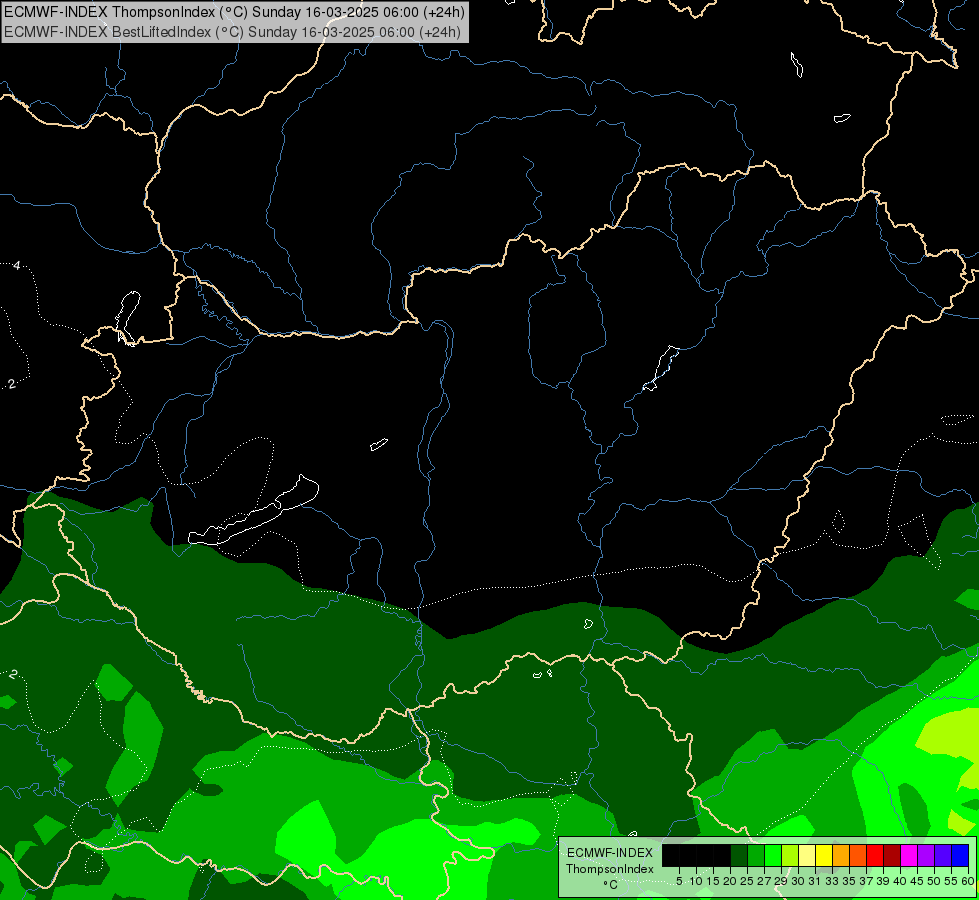Click the legend tick value "55"
Viewport: 979px width, 900px height.
click(x=951, y=881)
